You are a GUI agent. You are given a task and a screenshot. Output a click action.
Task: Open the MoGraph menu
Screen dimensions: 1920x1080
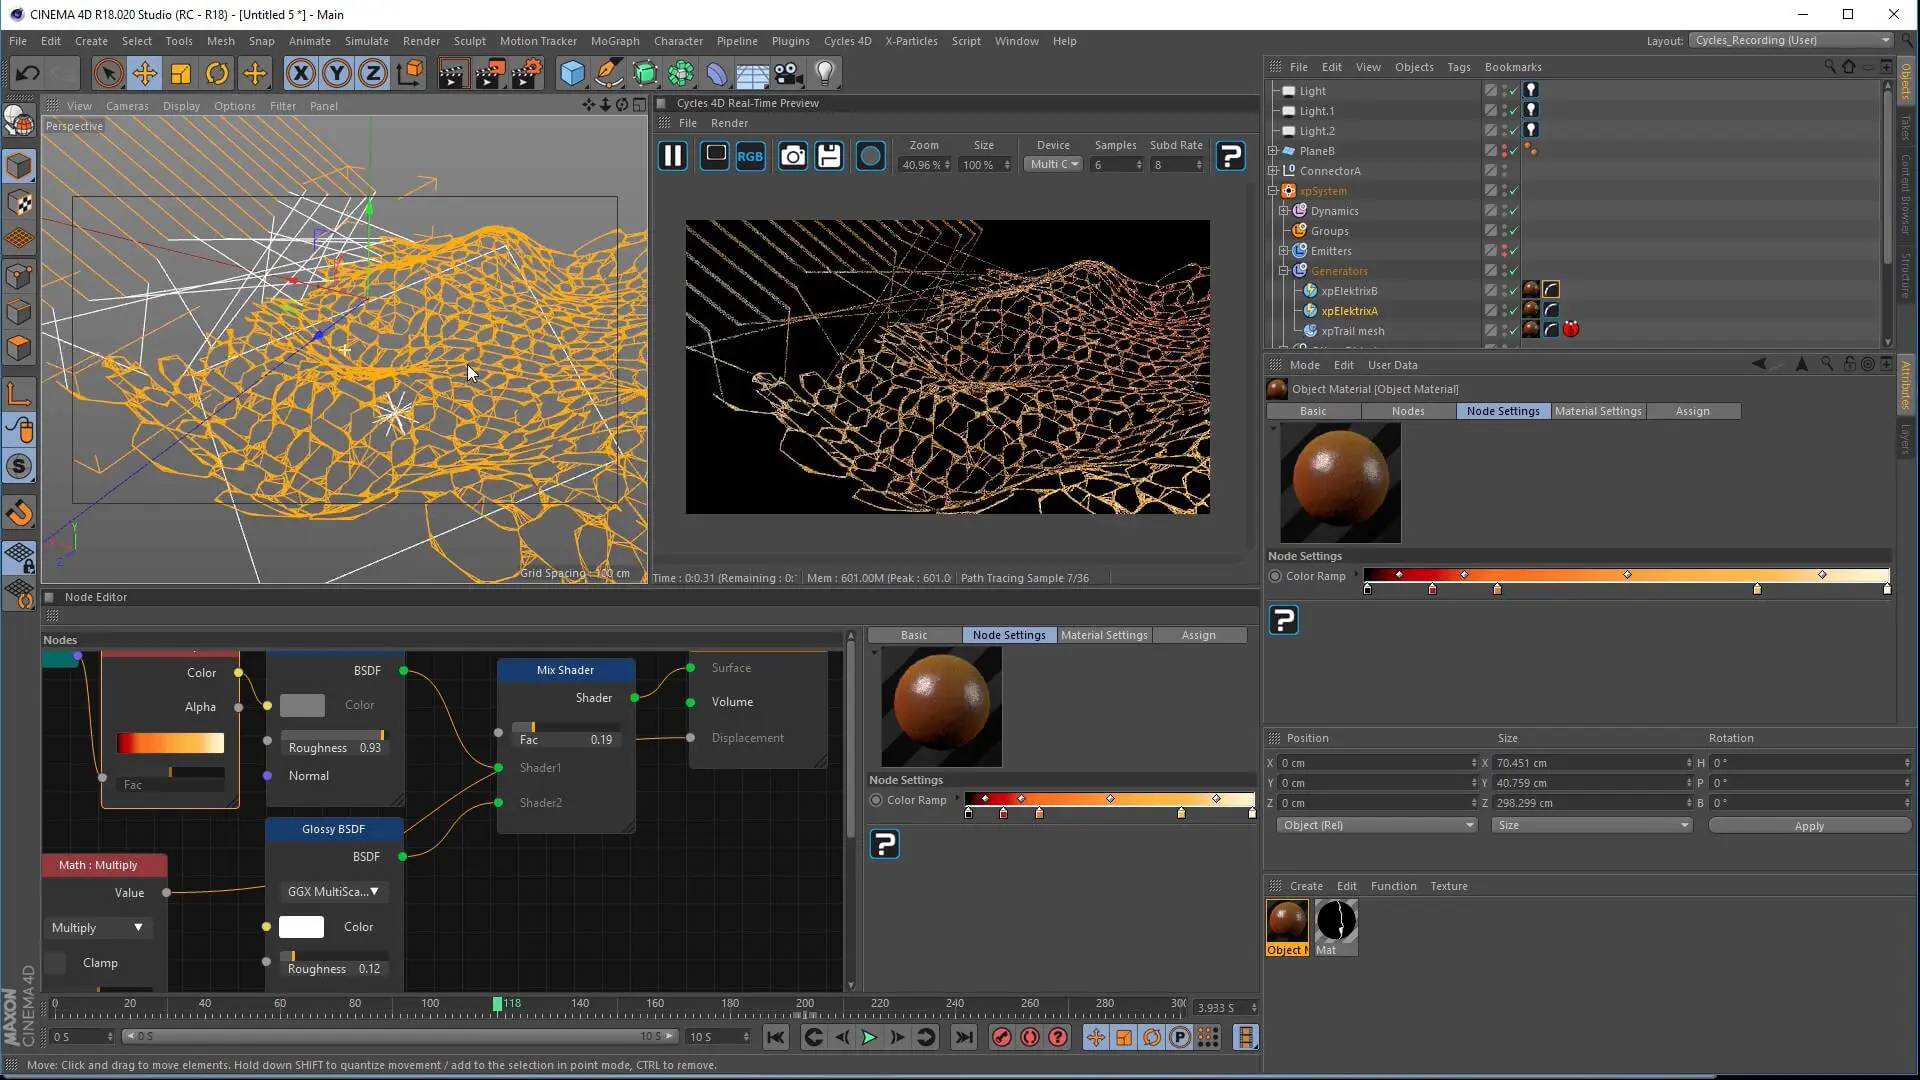[x=615, y=41]
